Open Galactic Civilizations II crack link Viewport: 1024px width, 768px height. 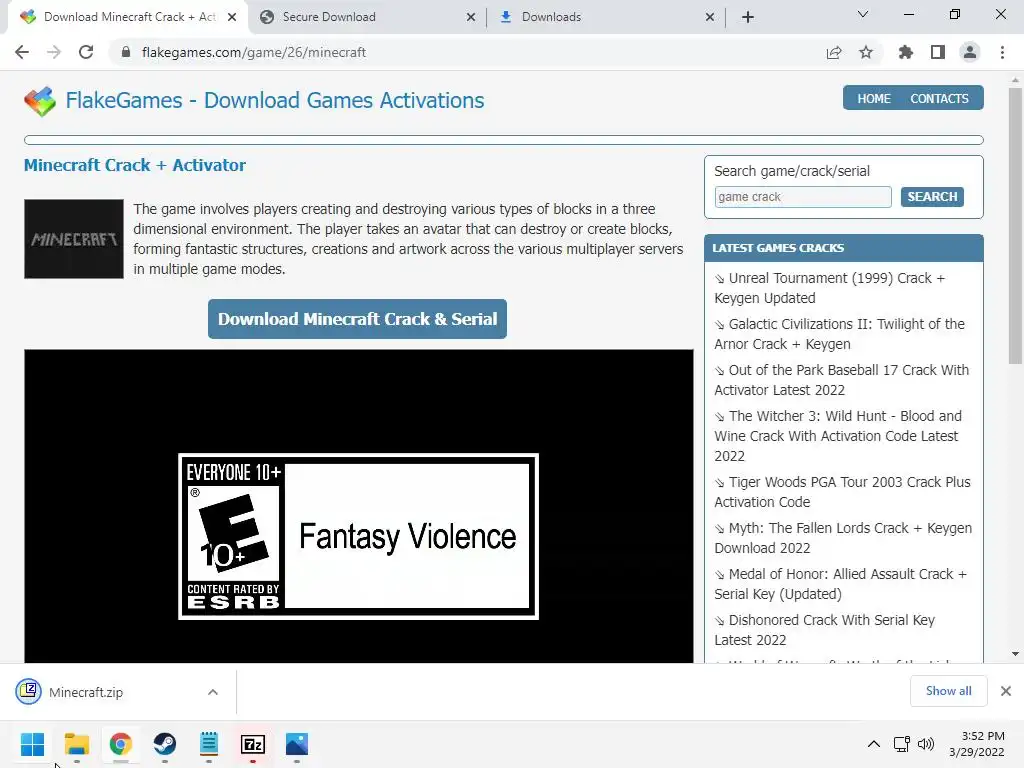(839, 334)
